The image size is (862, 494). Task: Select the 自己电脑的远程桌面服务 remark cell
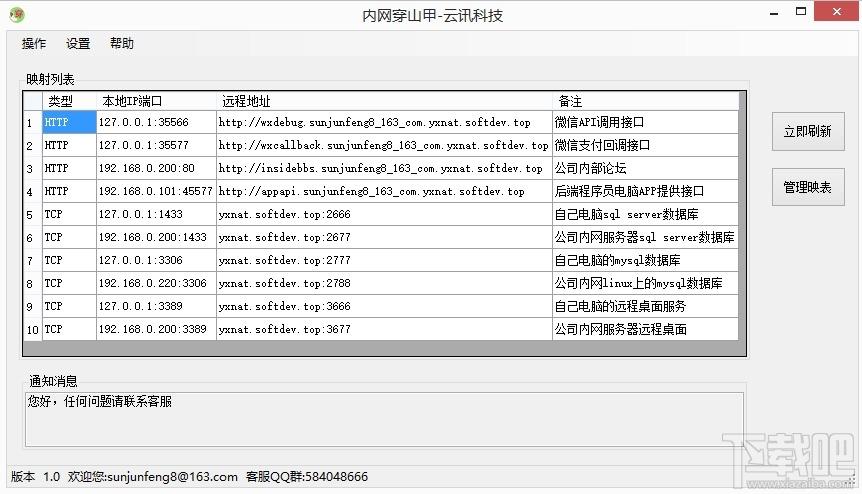[x=645, y=306]
